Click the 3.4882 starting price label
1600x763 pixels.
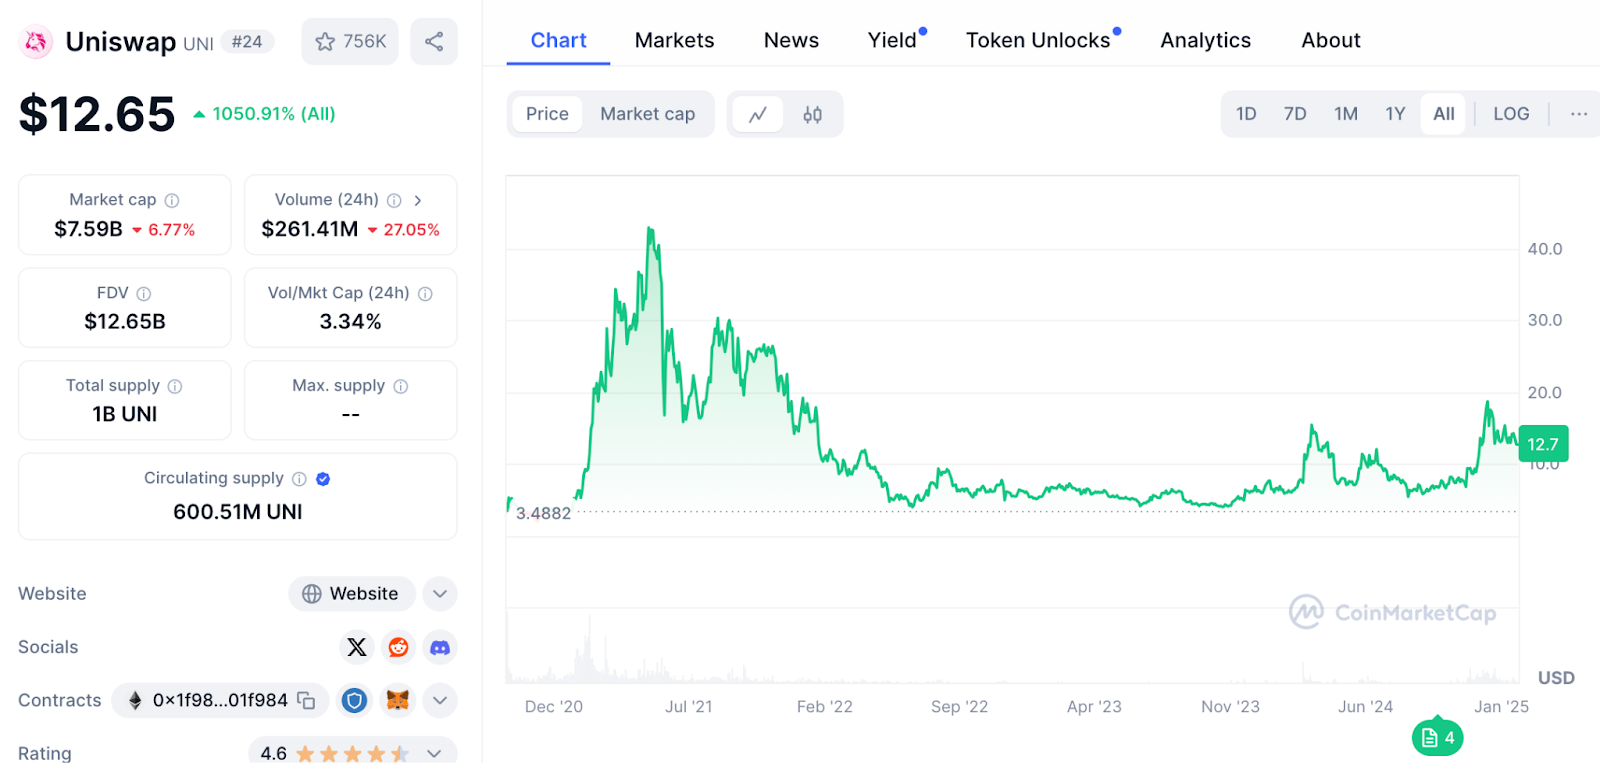click(x=543, y=513)
